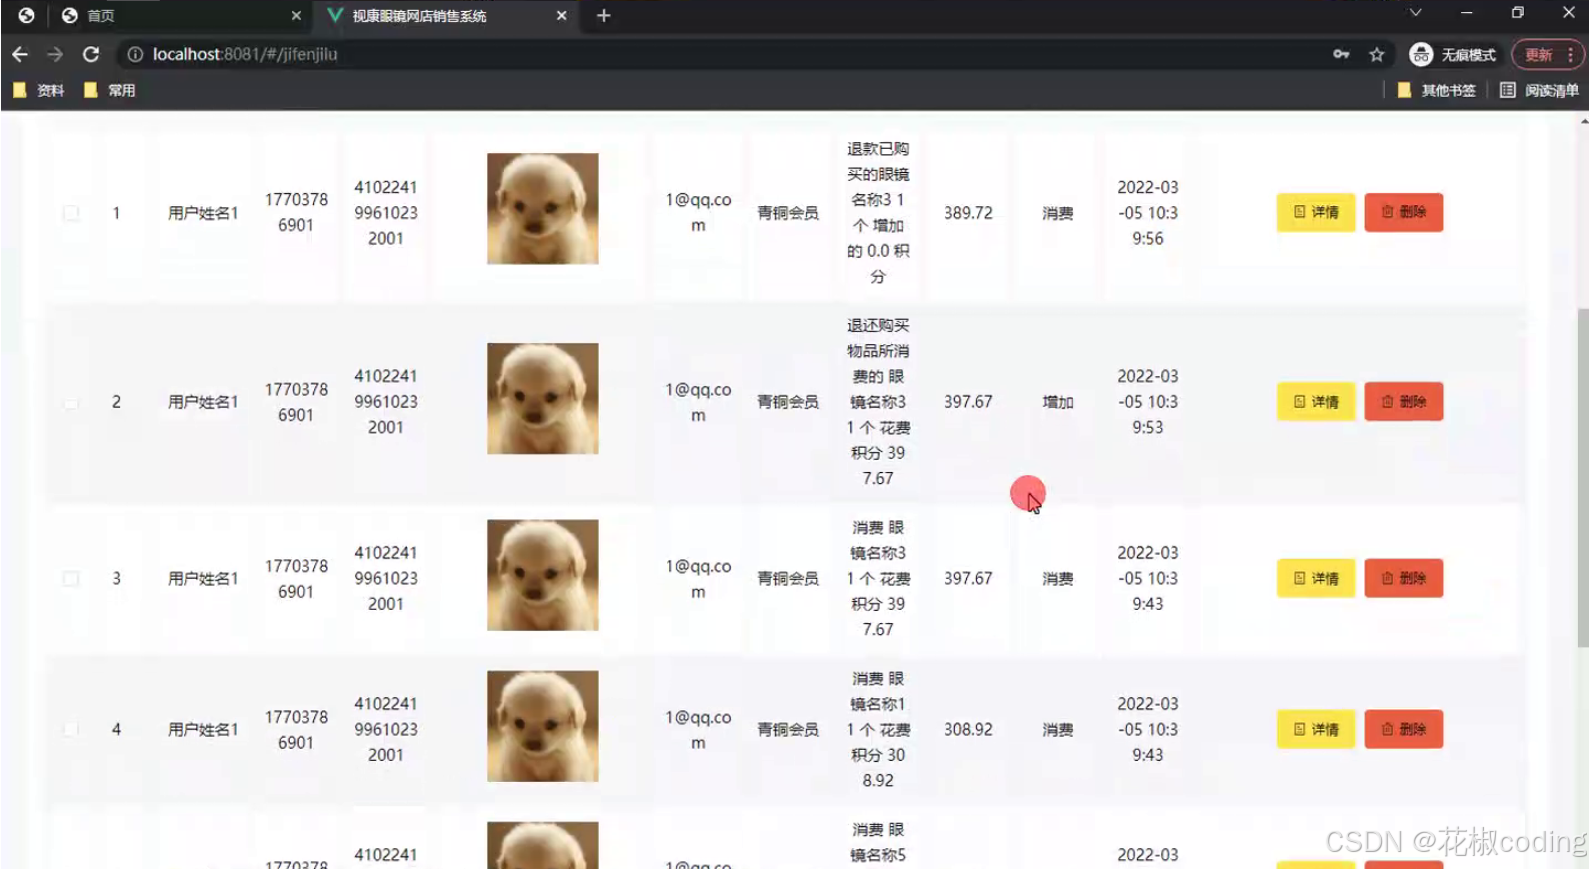
Task: Delete row 3 record with 删除
Action: [1403, 578]
